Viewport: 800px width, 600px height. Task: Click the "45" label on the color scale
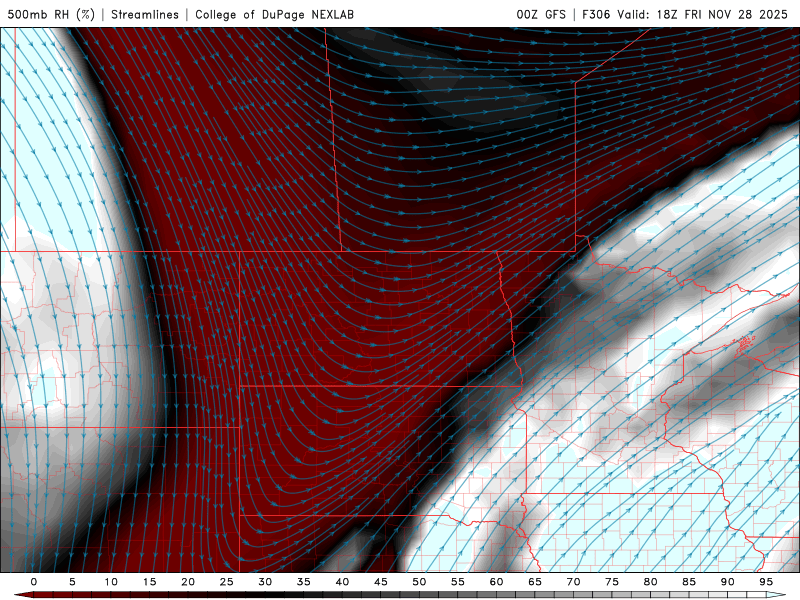pyautogui.click(x=381, y=582)
